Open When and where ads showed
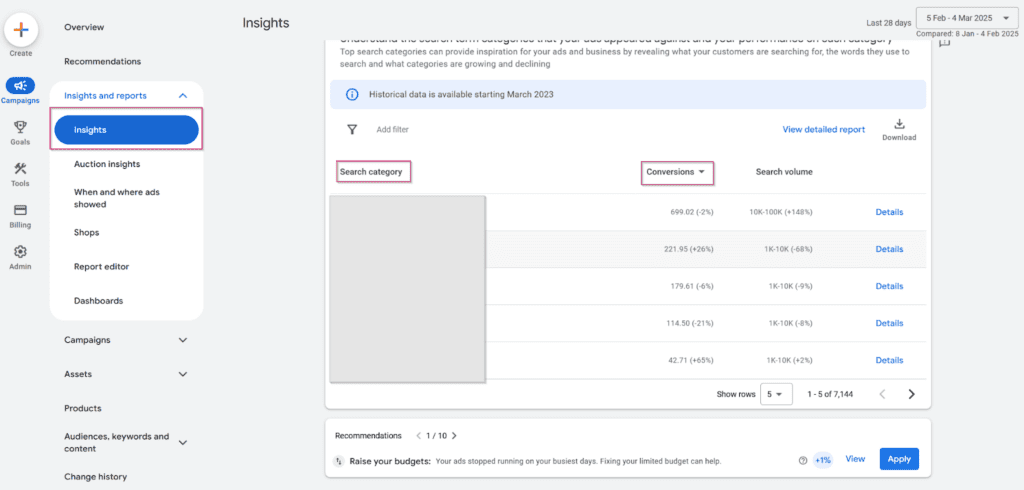Image resolution: width=1024 pixels, height=490 pixels. point(117,198)
